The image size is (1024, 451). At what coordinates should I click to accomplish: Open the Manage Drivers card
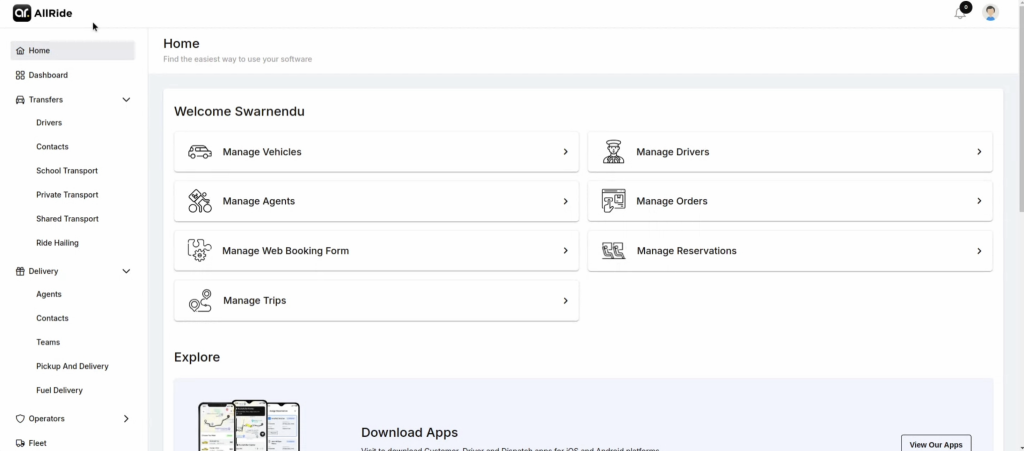(790, 152)
